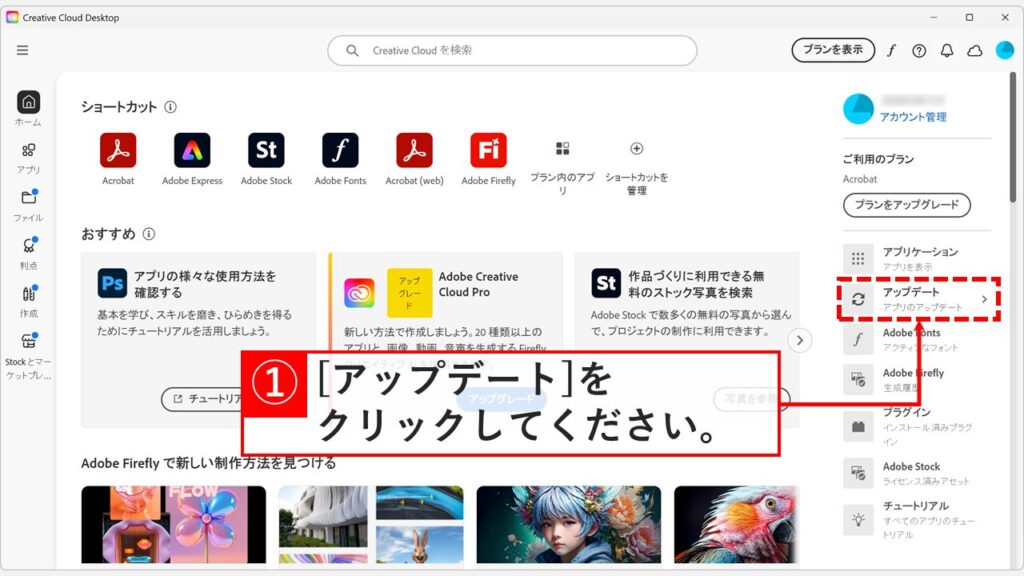The height and width of the screenshot is (576, 1024).
Task: Click the アカウント管理 link
Action: pyautogui.click(x=913, y=117)
